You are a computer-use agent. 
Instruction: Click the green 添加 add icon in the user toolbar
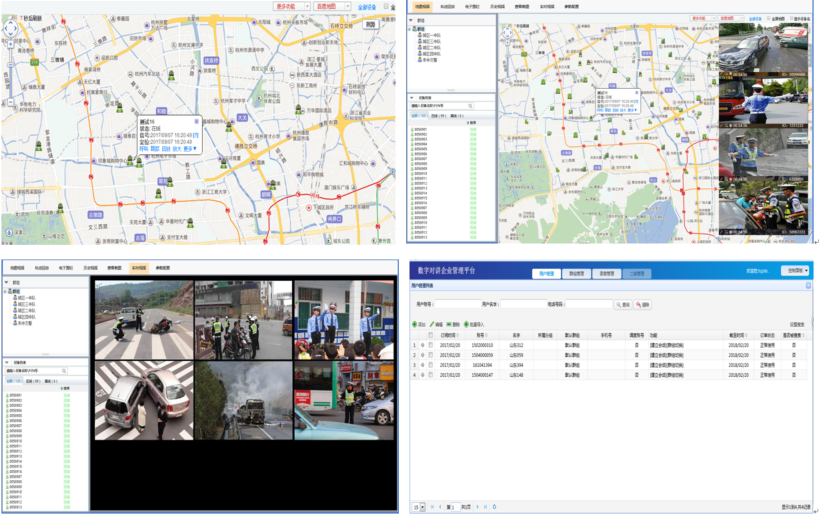416,324
